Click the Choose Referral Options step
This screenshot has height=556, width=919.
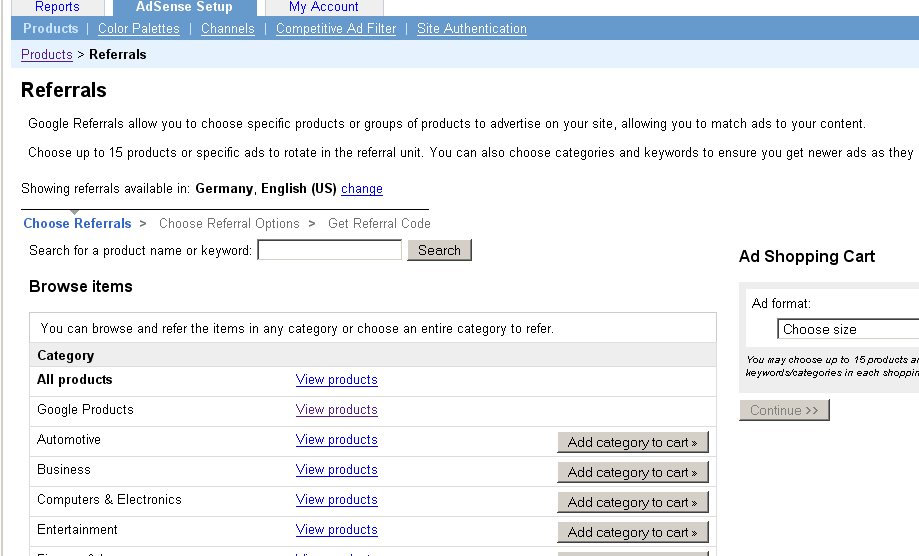(229, 224)
